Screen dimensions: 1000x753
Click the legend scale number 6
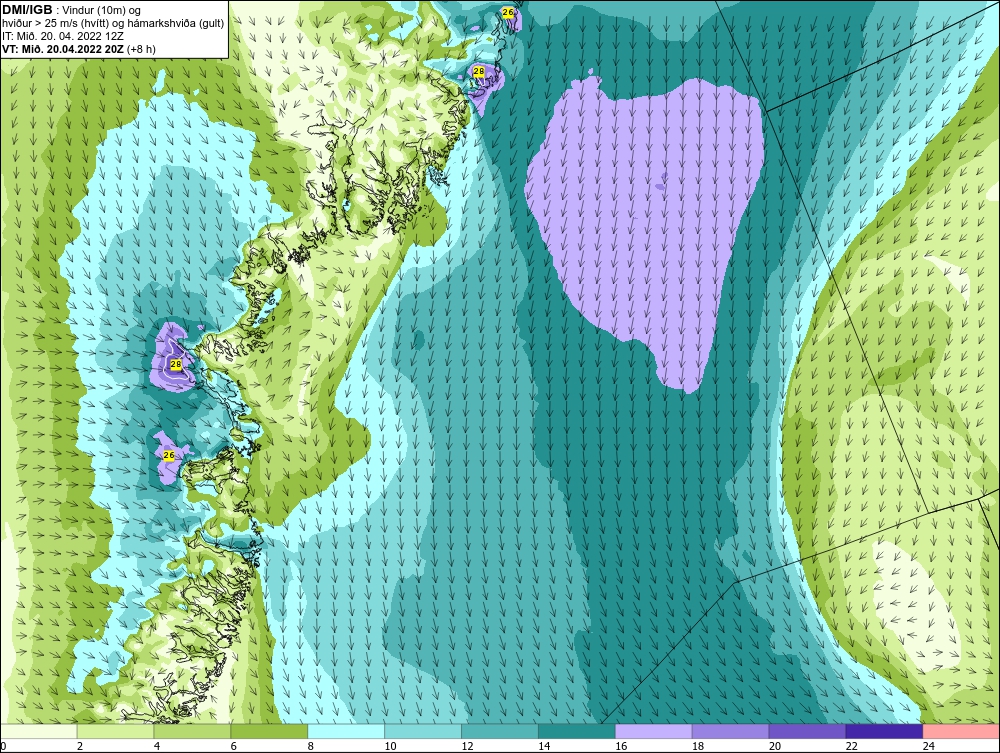coord(233,746)
